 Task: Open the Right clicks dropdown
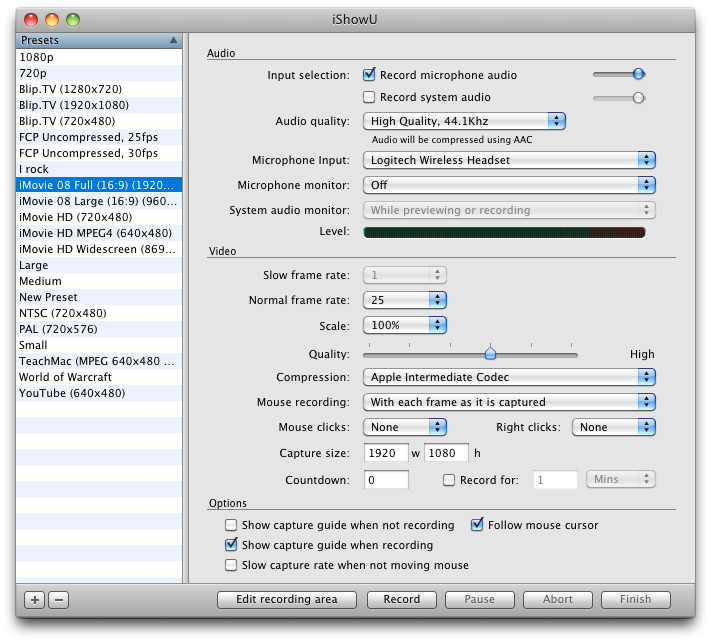click(613, 427)
